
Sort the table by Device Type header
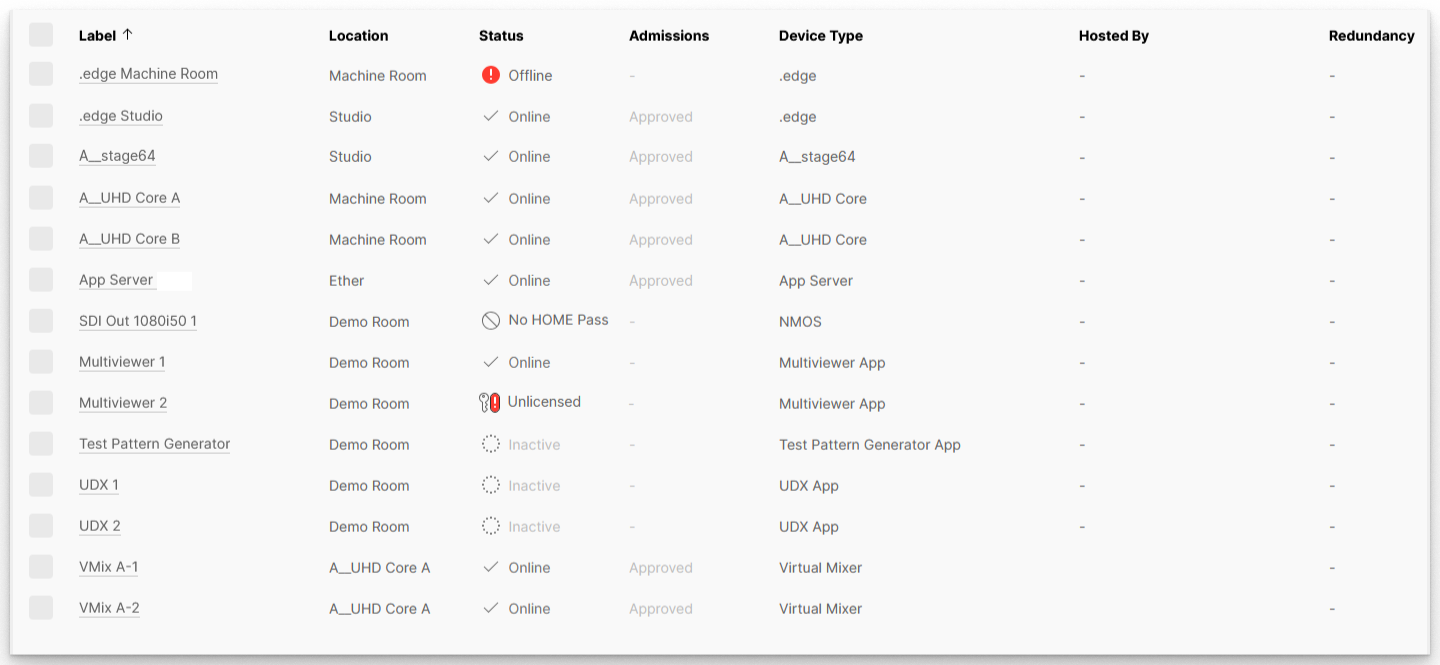(820, 36)
